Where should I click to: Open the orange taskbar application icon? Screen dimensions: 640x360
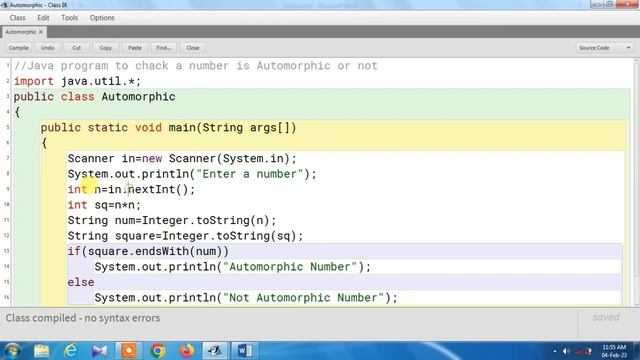click(x=129, y=351)
